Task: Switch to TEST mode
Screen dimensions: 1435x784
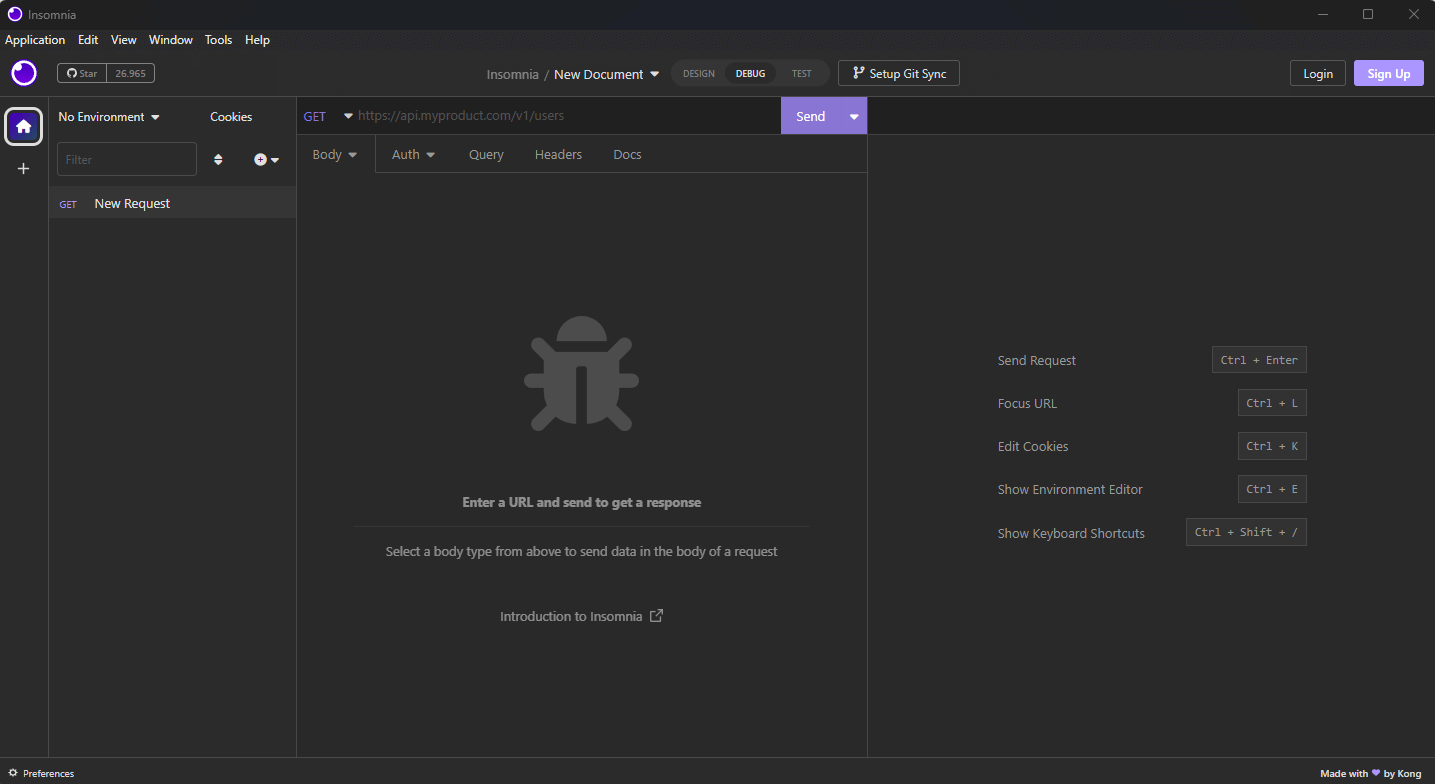Action: (802, 74)
